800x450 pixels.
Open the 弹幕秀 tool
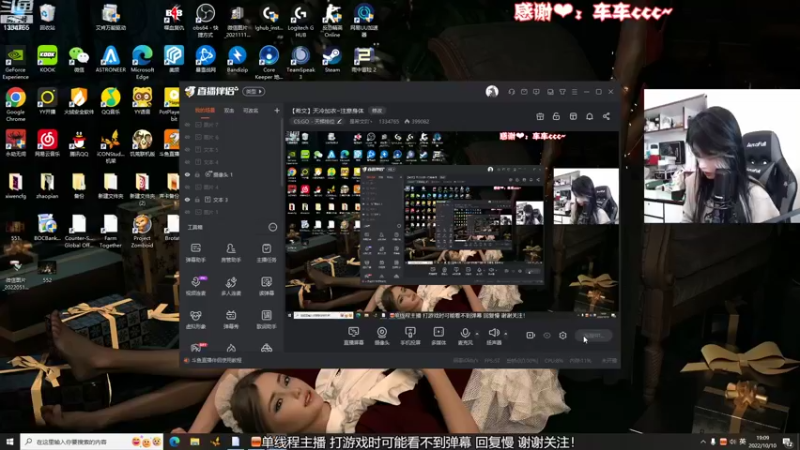click(231, 319)
